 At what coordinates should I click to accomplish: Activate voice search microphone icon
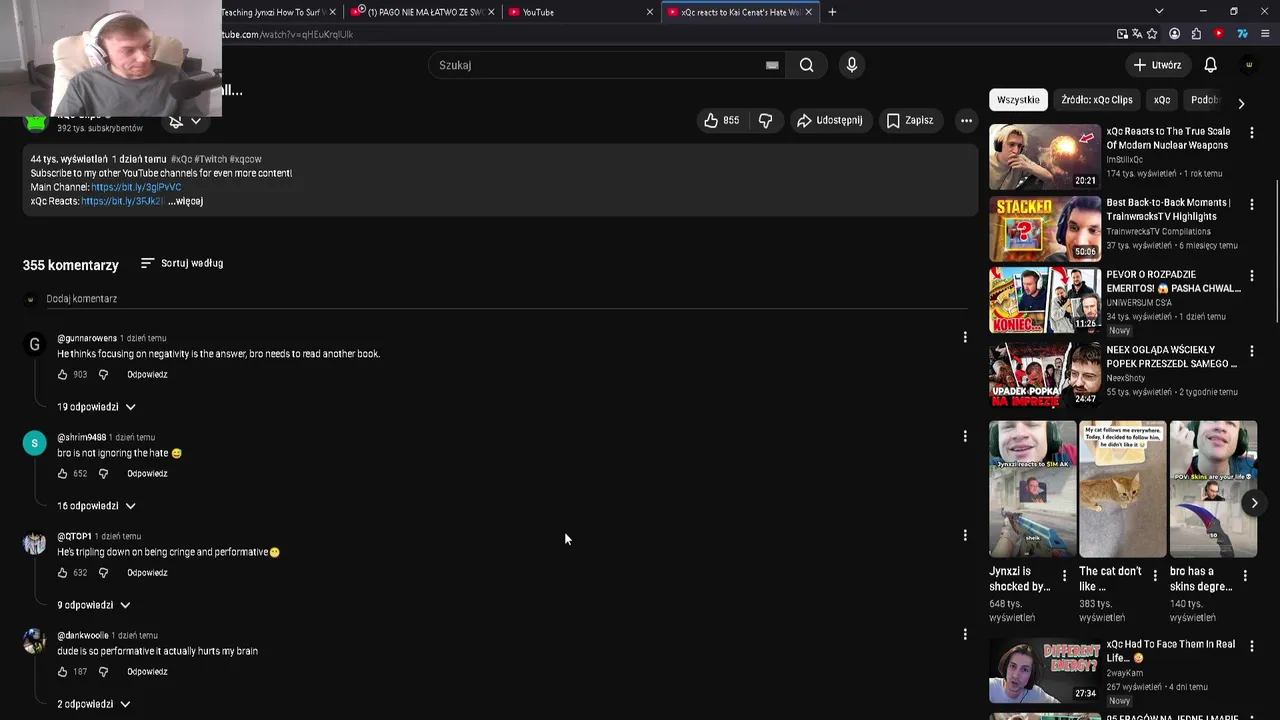851,65
